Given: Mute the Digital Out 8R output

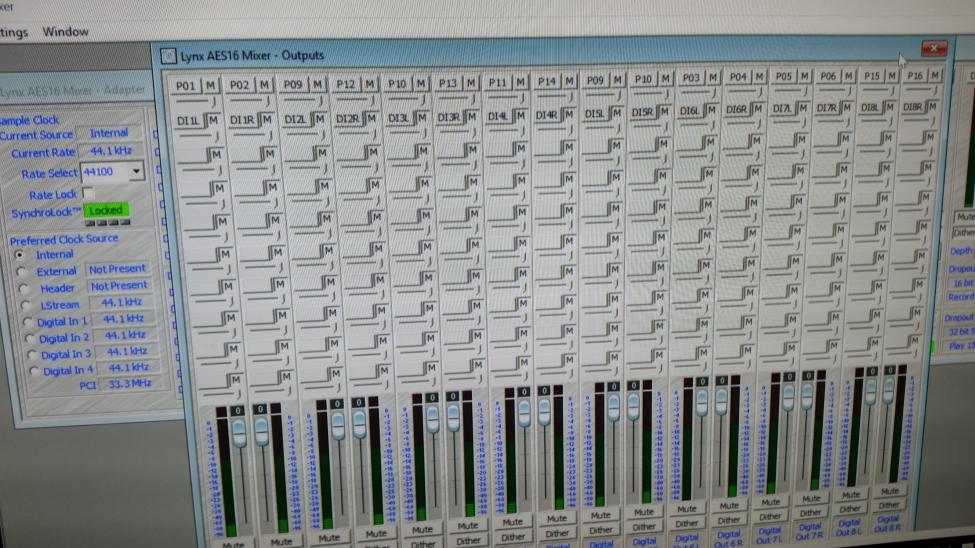Looking at the screenshot, I should point(889,492).
